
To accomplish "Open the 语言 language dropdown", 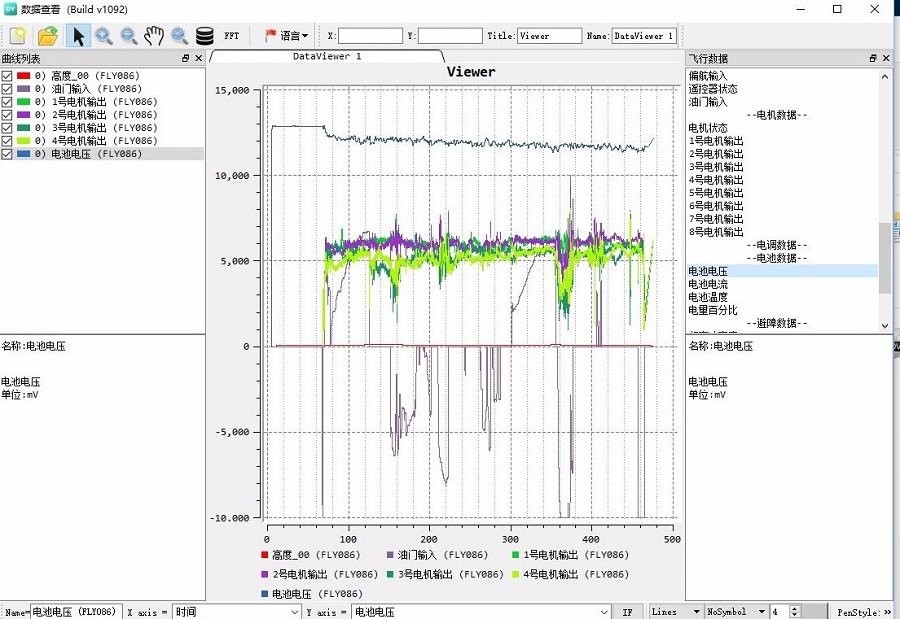I will tap(286, 36).
